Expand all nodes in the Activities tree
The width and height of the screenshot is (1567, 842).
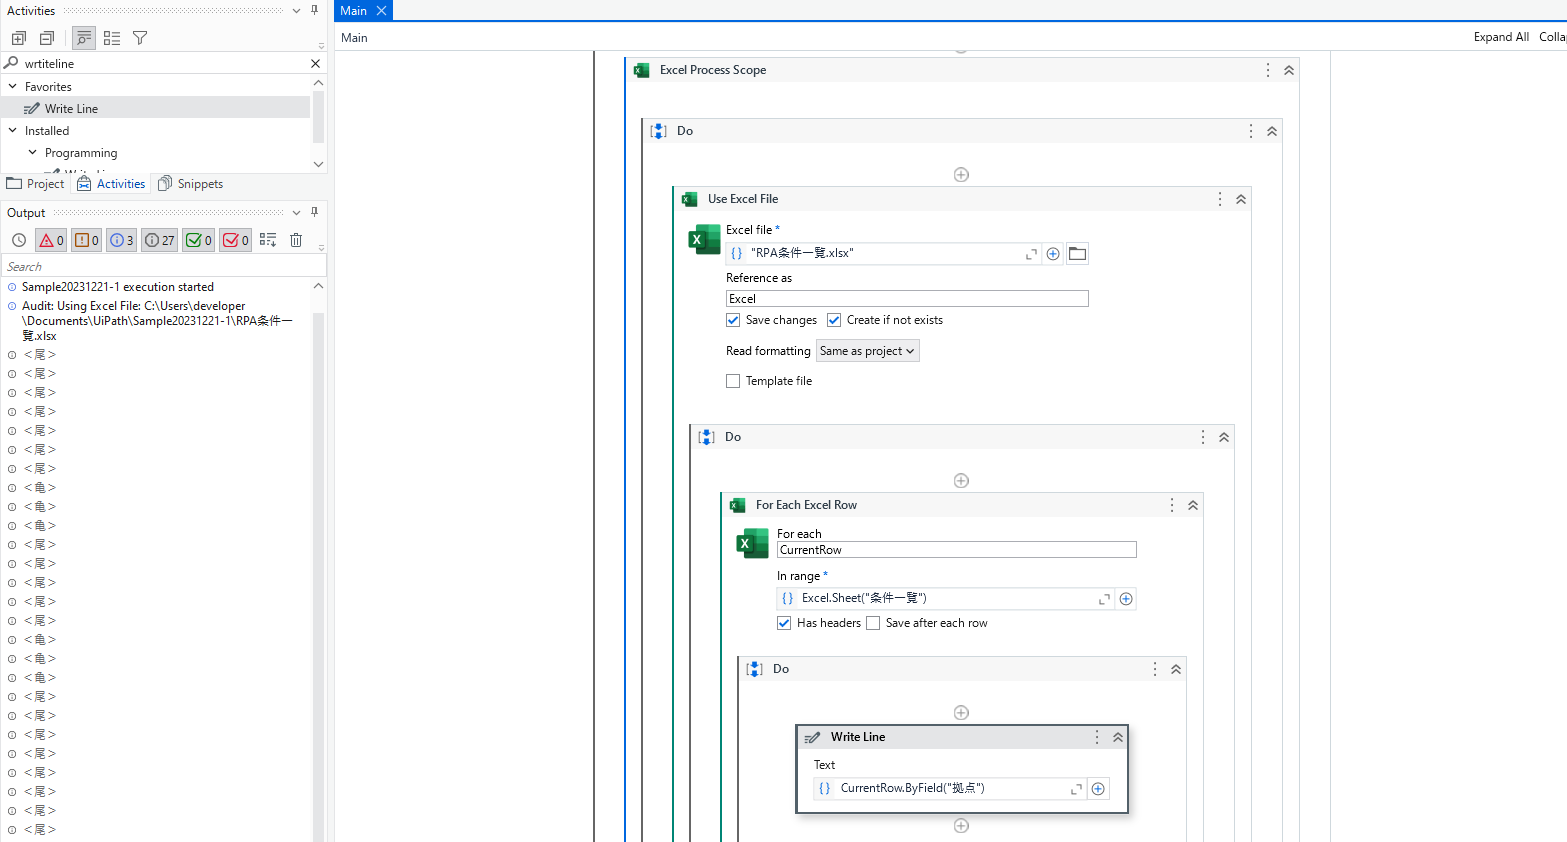18,37
